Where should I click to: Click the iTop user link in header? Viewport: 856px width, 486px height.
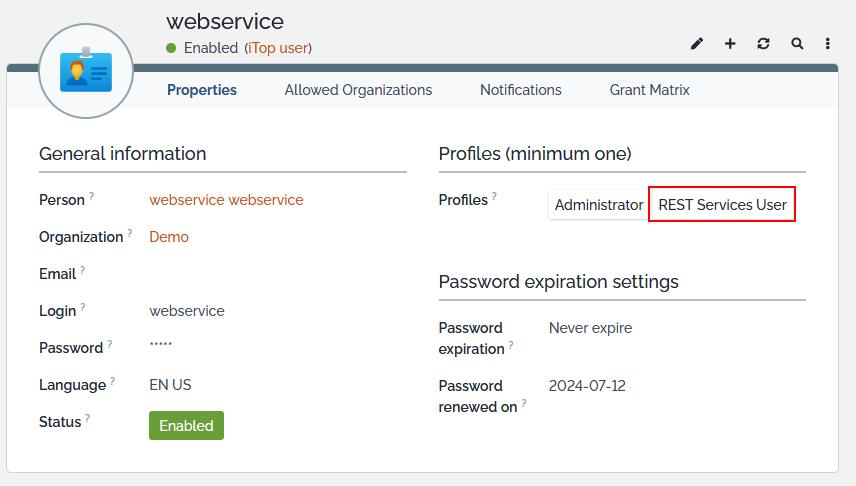click(279, 48)
